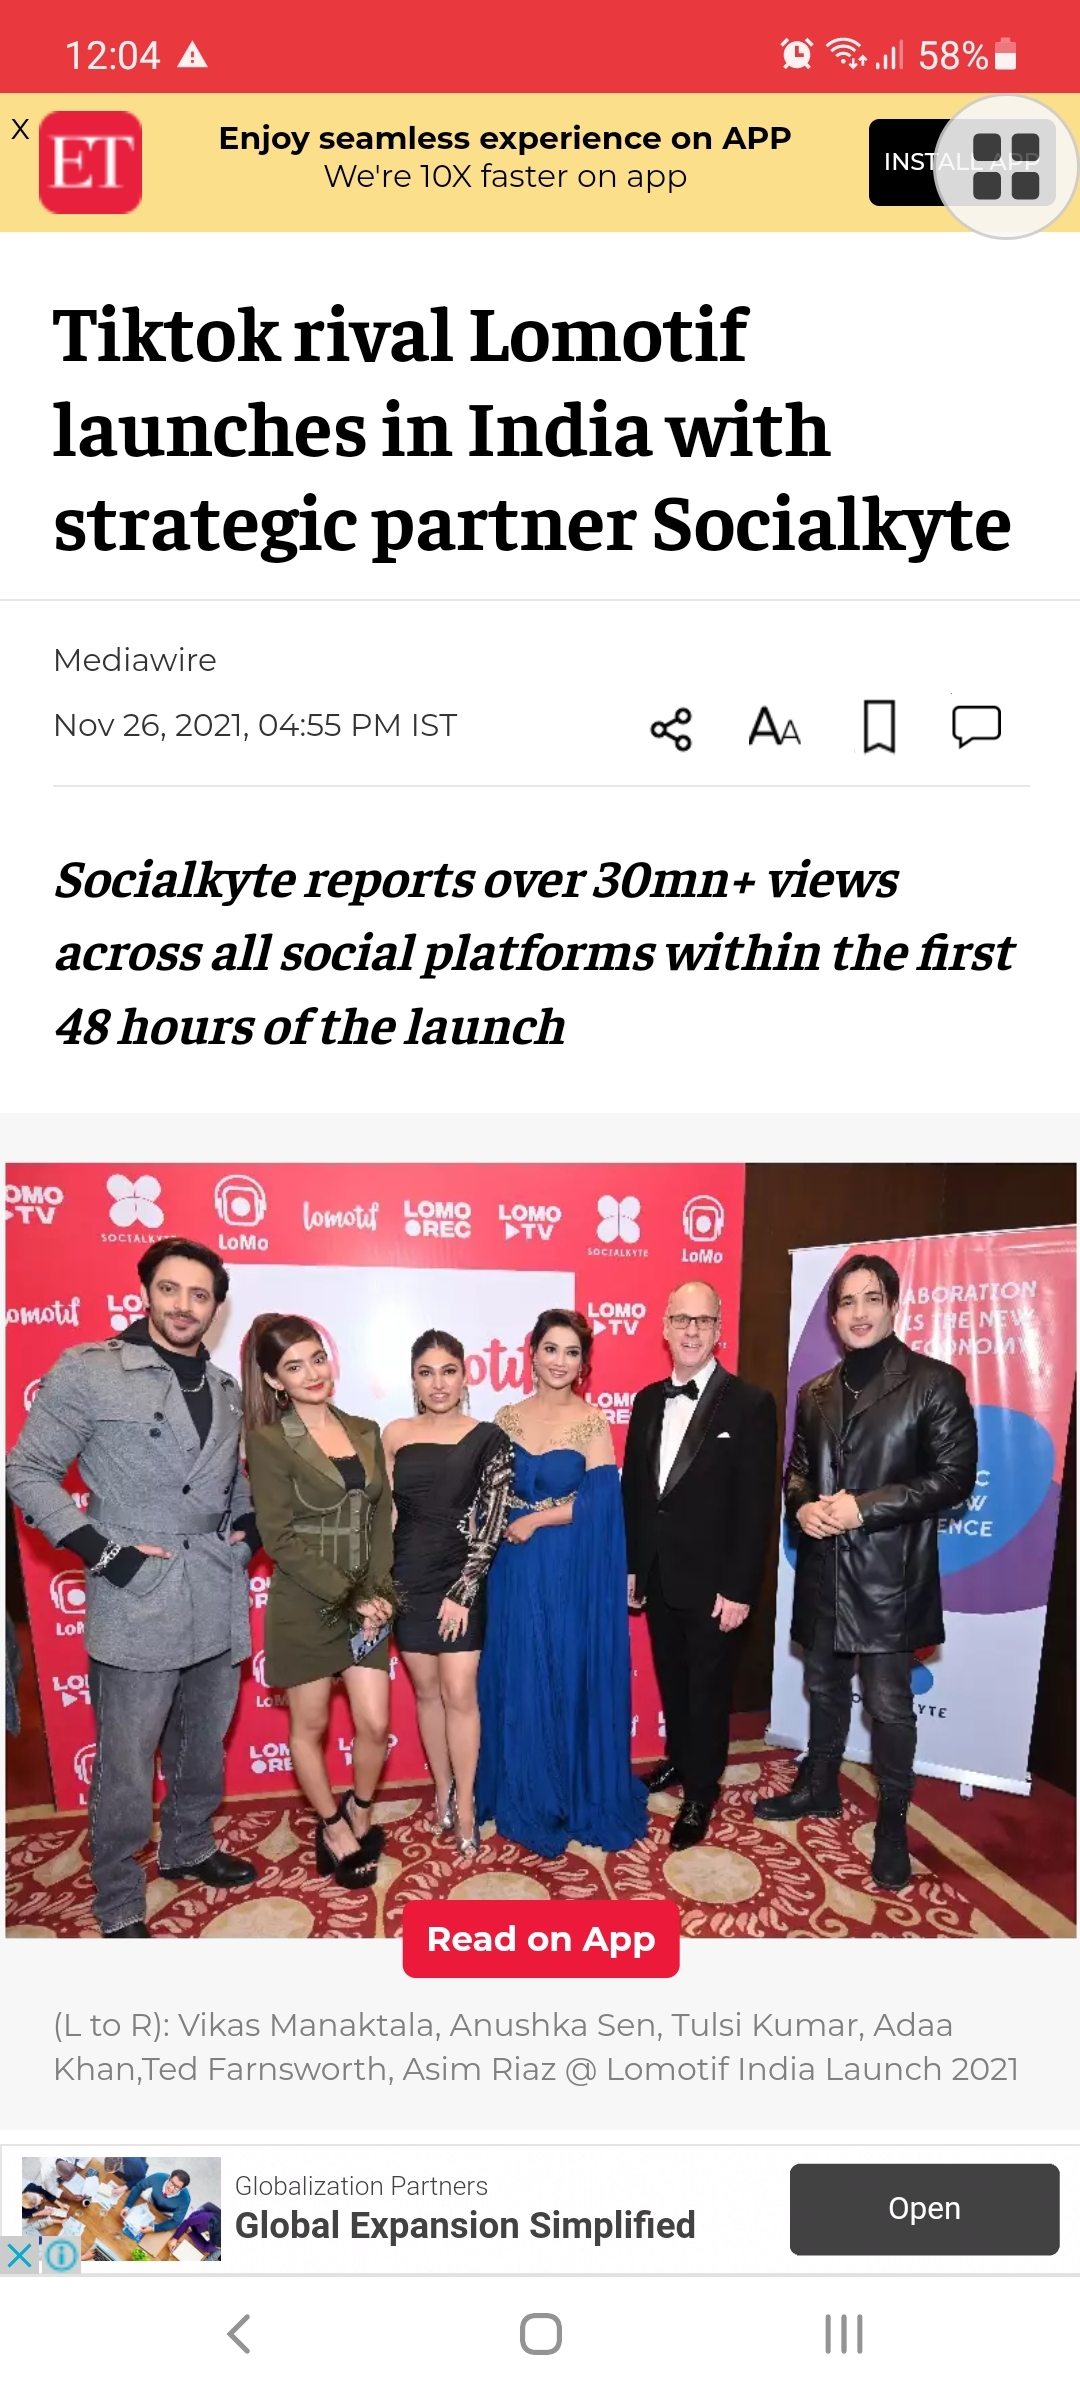Viewport: 1080px width, 2400px height.
Task: Tap the ad info icon
Action: pyautogui.click(x=61, y=2255)
